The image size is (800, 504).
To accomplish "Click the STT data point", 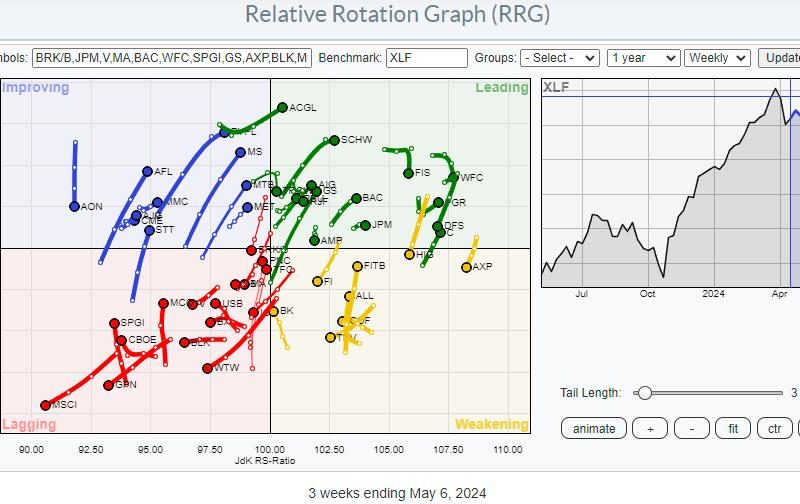I will click(149, 231).
